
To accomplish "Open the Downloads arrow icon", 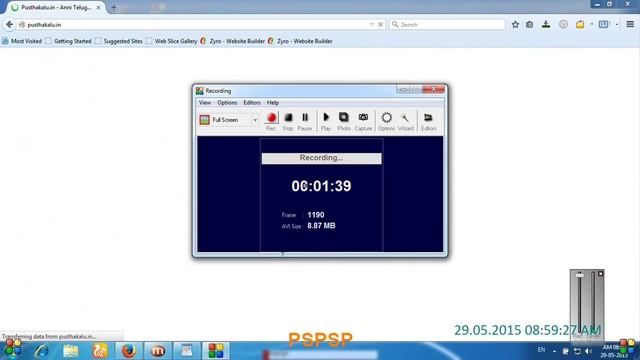I will pos(546,24).
